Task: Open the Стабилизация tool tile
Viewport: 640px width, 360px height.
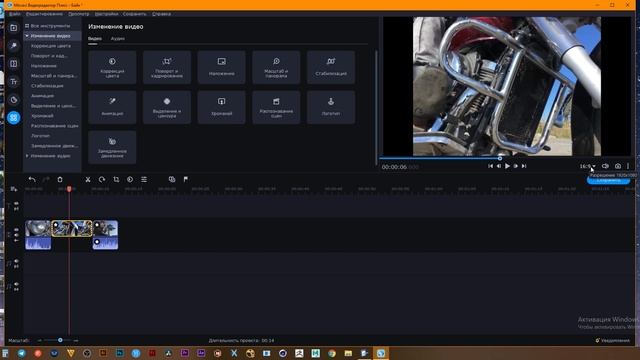Action: [x=331, y=67]
